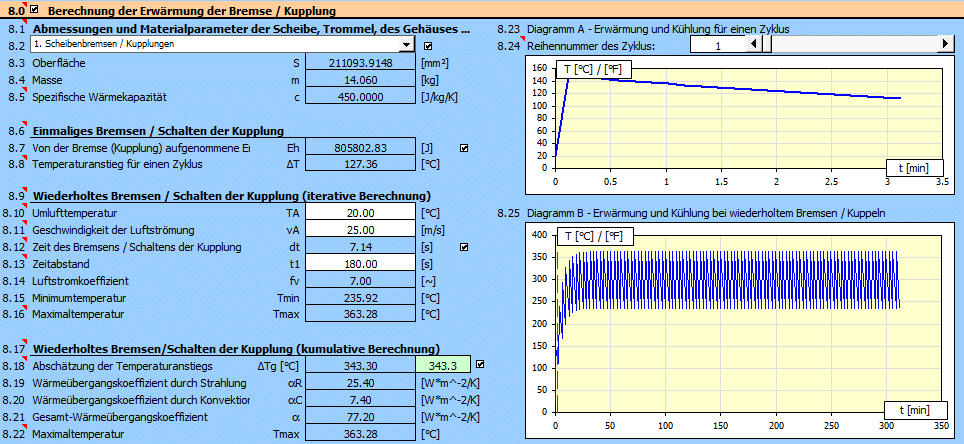Select convection coefficient αC value 7.40
This screenshot has height=444, width=964.
pyautogui.click(x=361, y=400)
